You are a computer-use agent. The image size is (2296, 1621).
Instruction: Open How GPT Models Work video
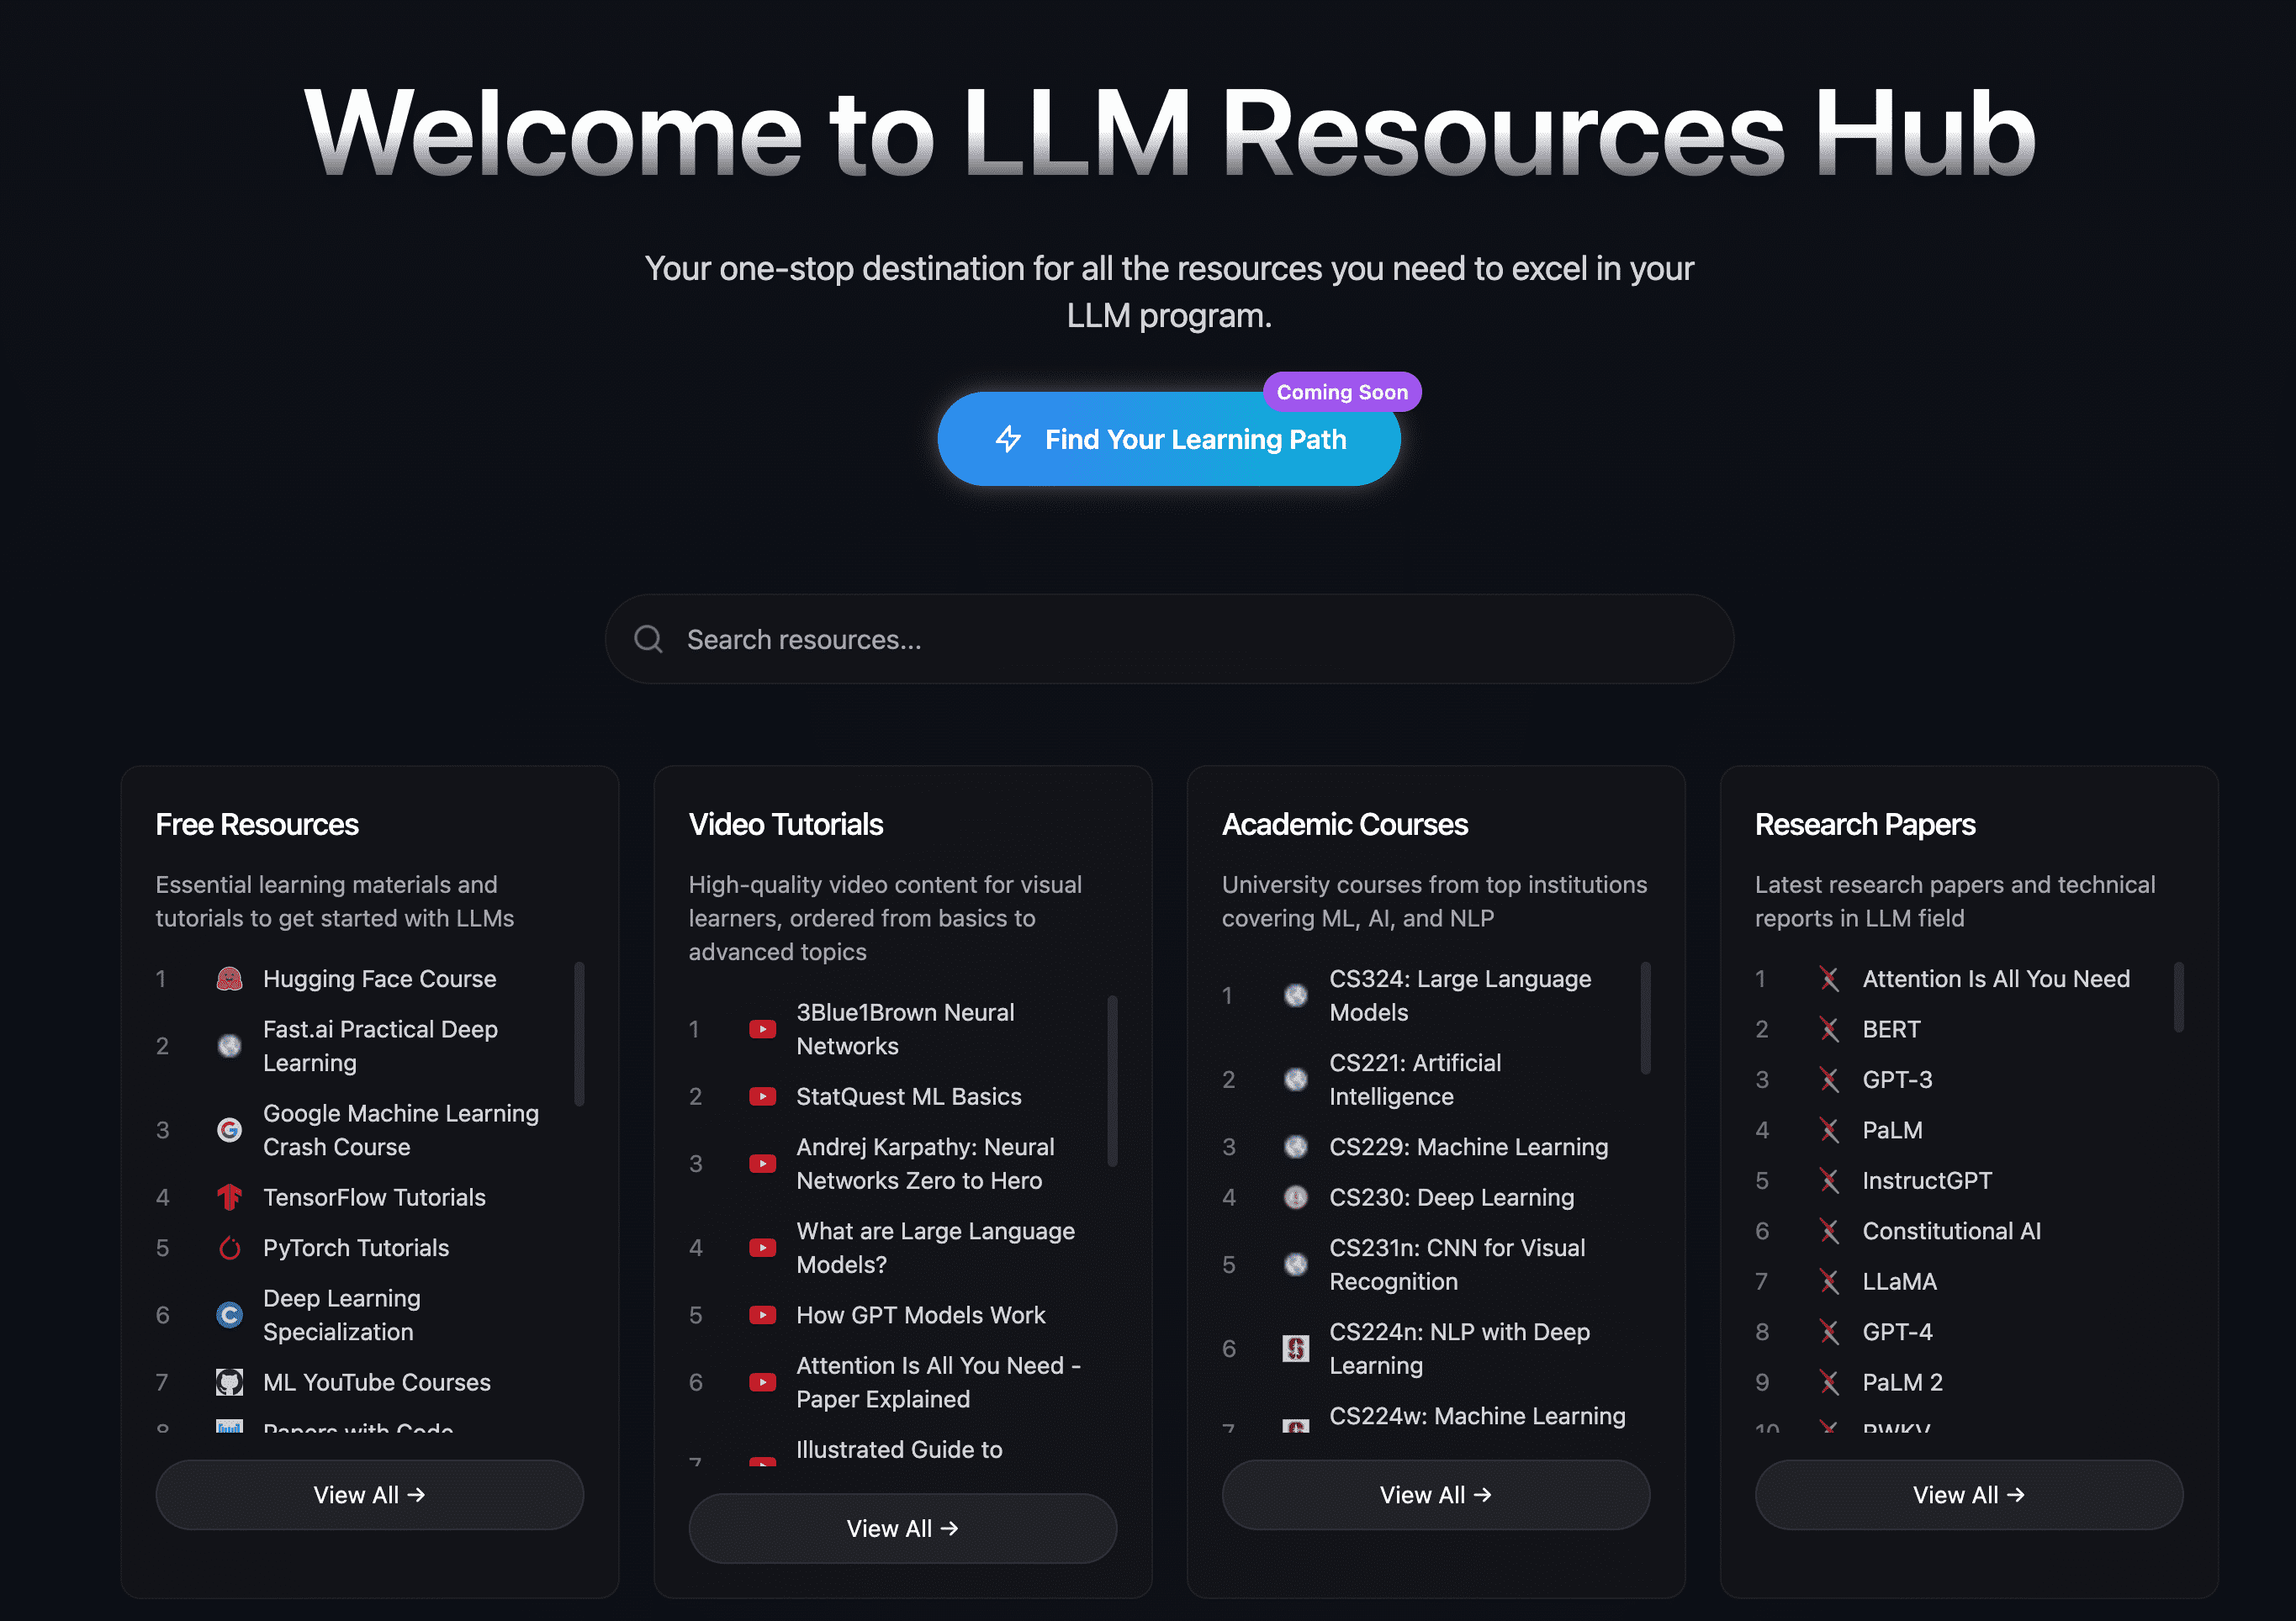tap(920, 1315)
